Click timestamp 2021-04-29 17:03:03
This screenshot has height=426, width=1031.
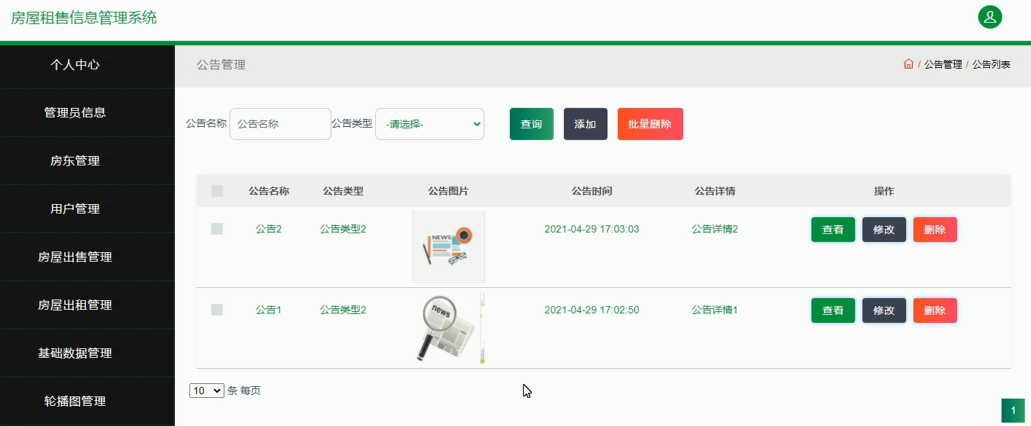coord(592,229)
